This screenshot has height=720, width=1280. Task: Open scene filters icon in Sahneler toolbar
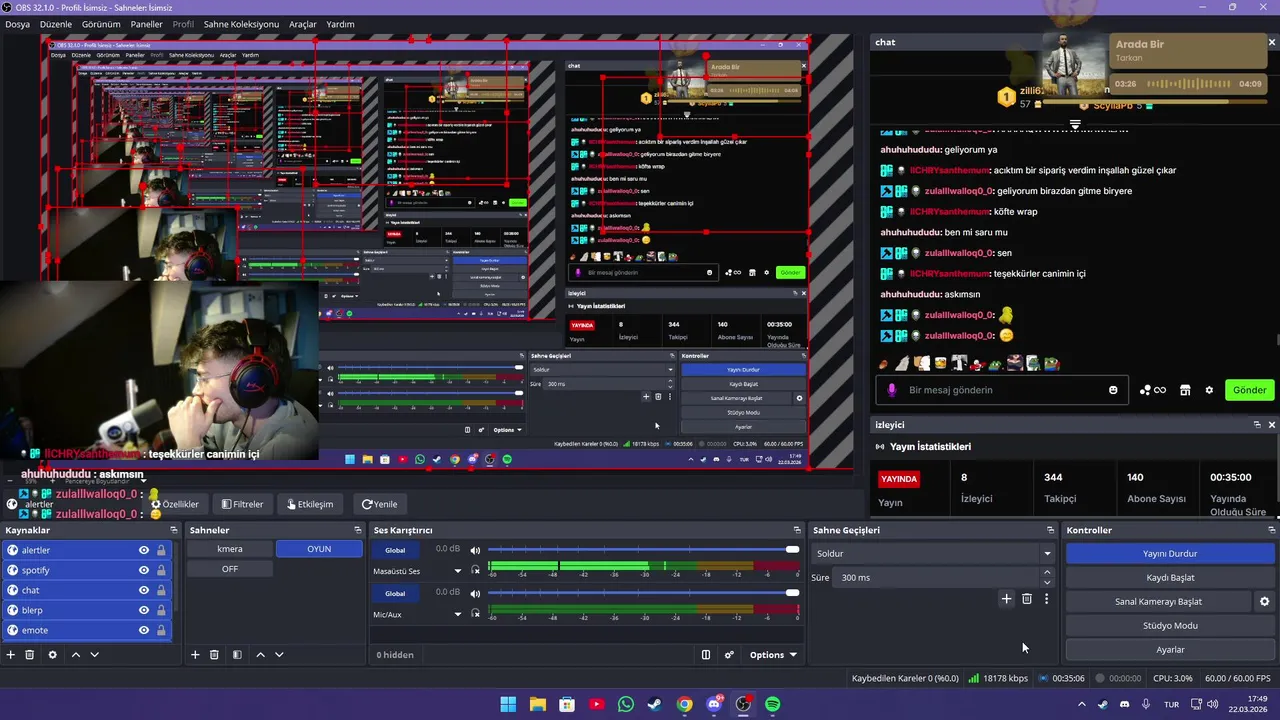[237, 655]
